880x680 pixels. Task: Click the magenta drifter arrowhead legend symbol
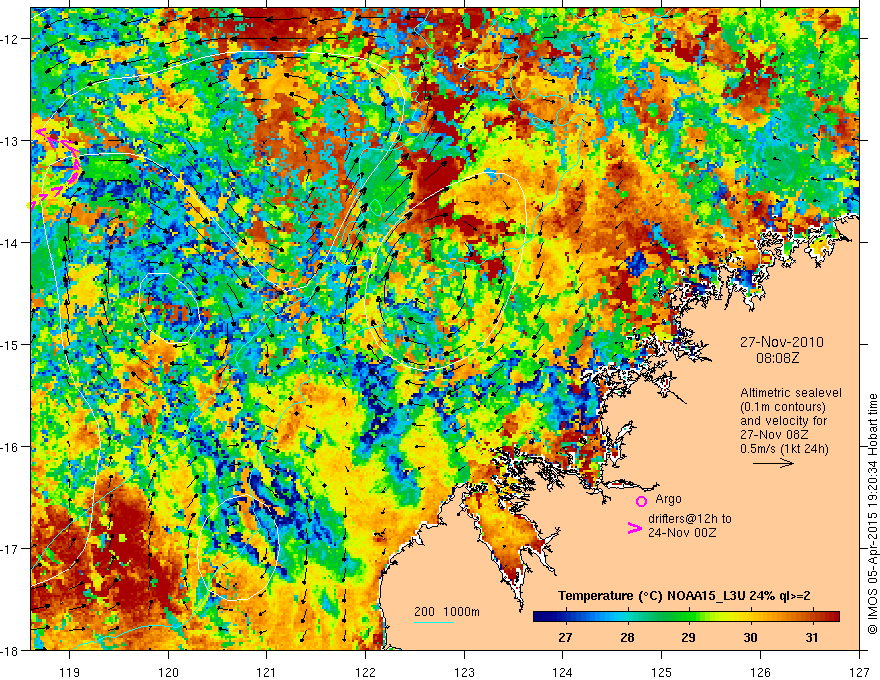click(634, 528)
